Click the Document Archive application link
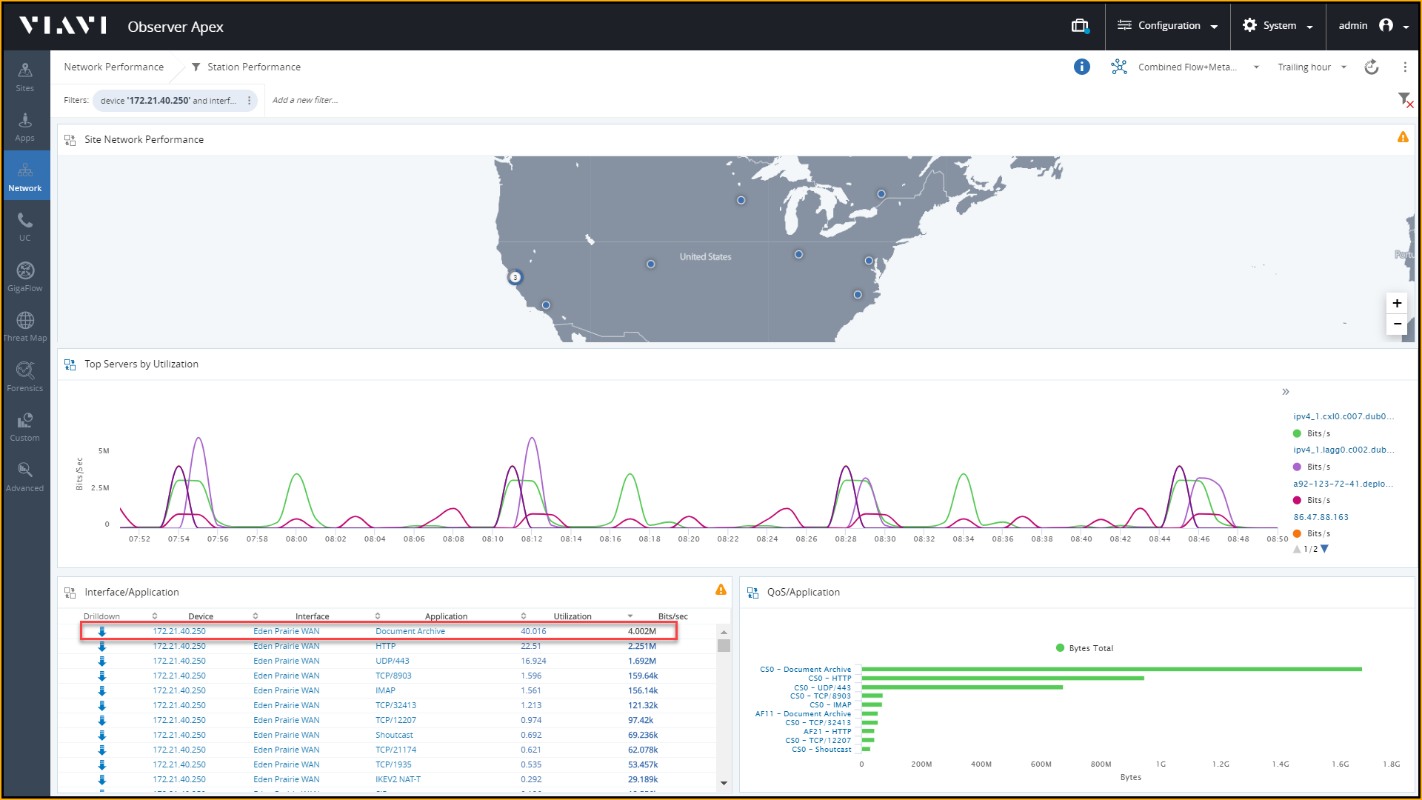The height and width of the screenshot is (800, 1422). pos(410,632)
